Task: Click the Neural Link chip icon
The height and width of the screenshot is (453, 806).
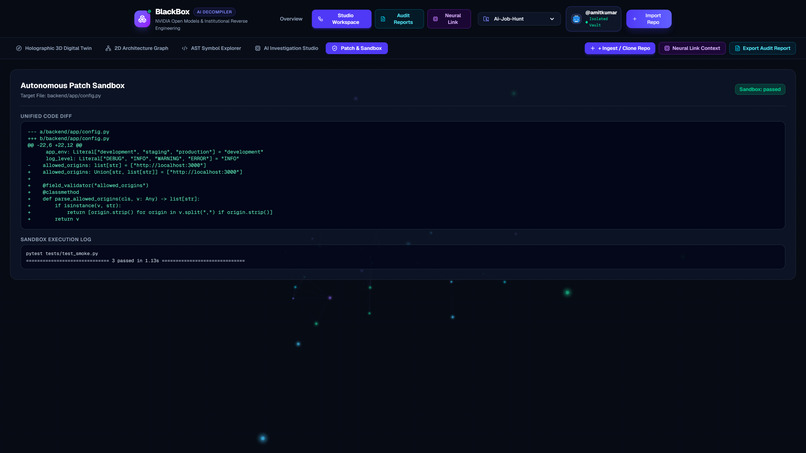Action: click(435, 19)
